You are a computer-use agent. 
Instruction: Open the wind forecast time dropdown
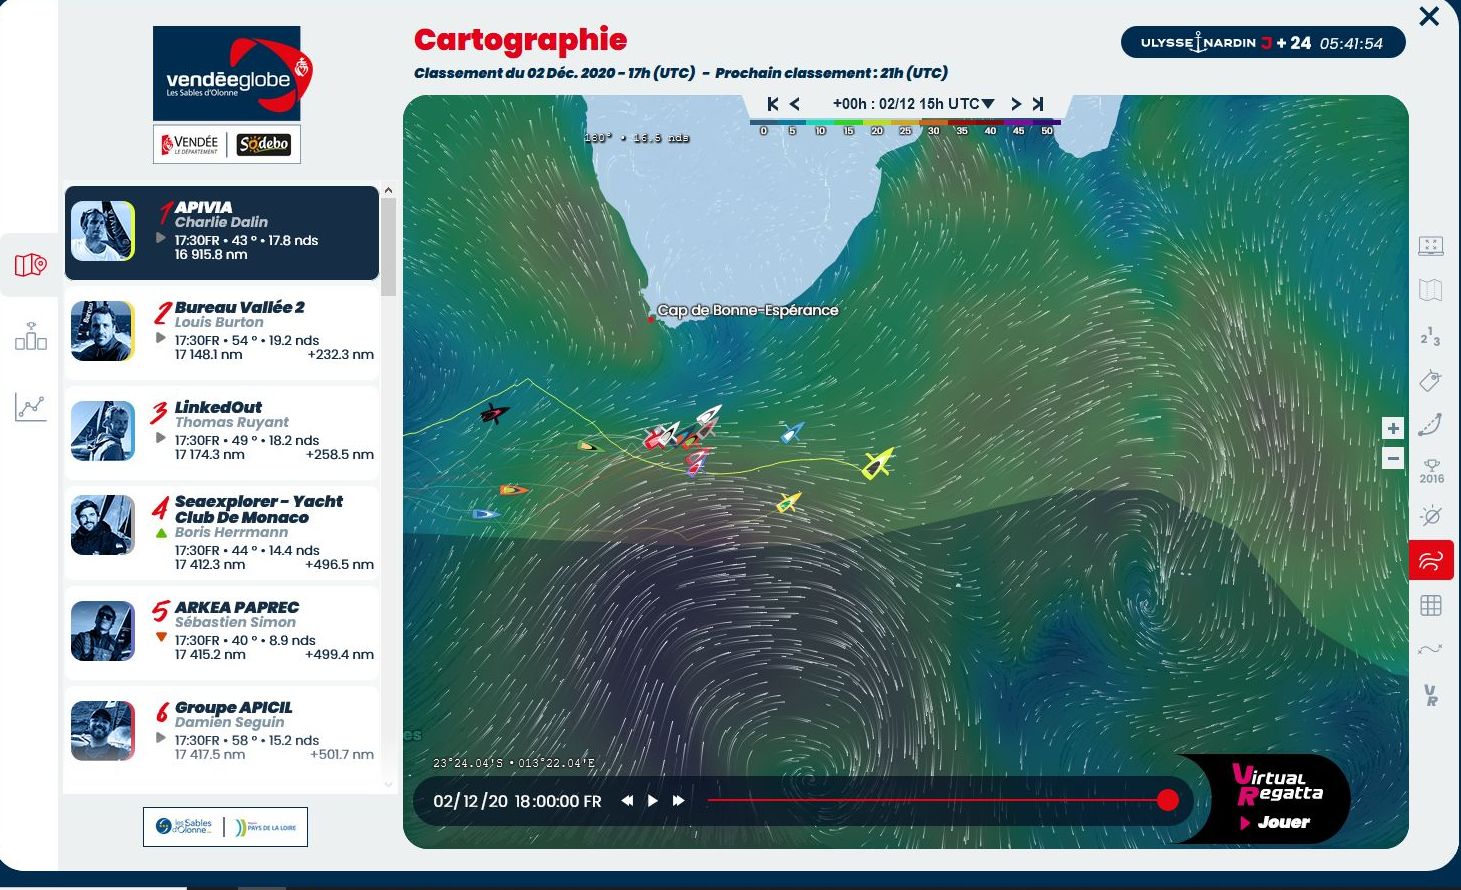[x=914, y=104]
